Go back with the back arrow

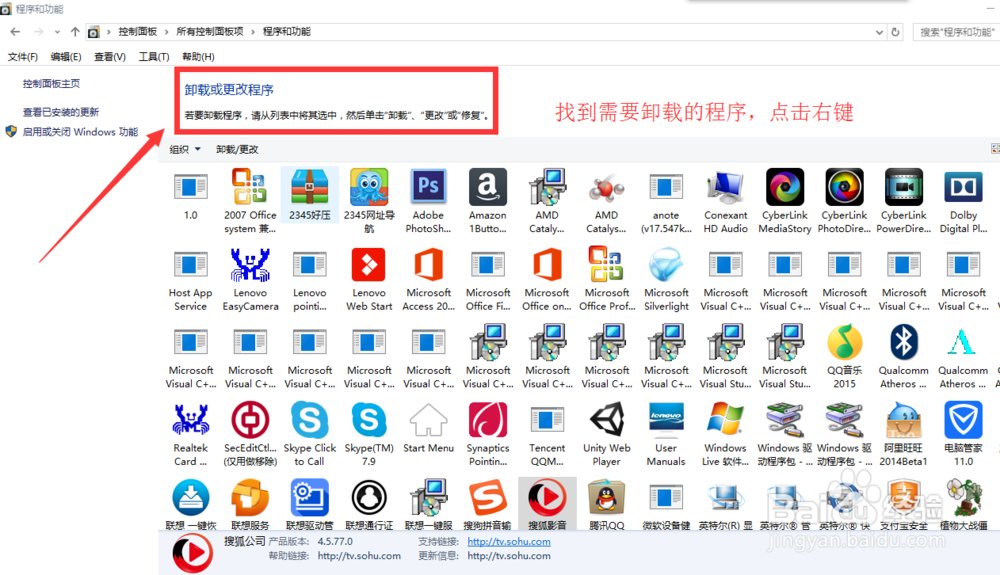pyautogui.click(x=15, y=31)
